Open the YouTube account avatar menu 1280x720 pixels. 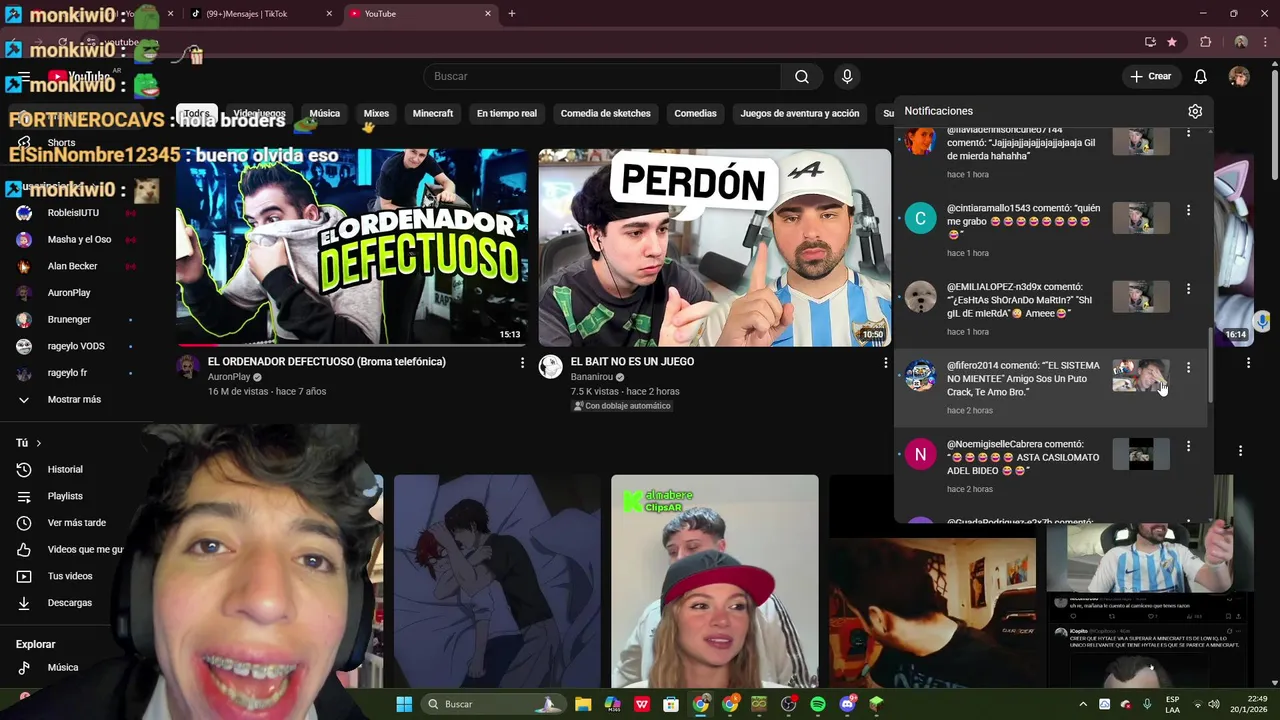[1239, 77]
